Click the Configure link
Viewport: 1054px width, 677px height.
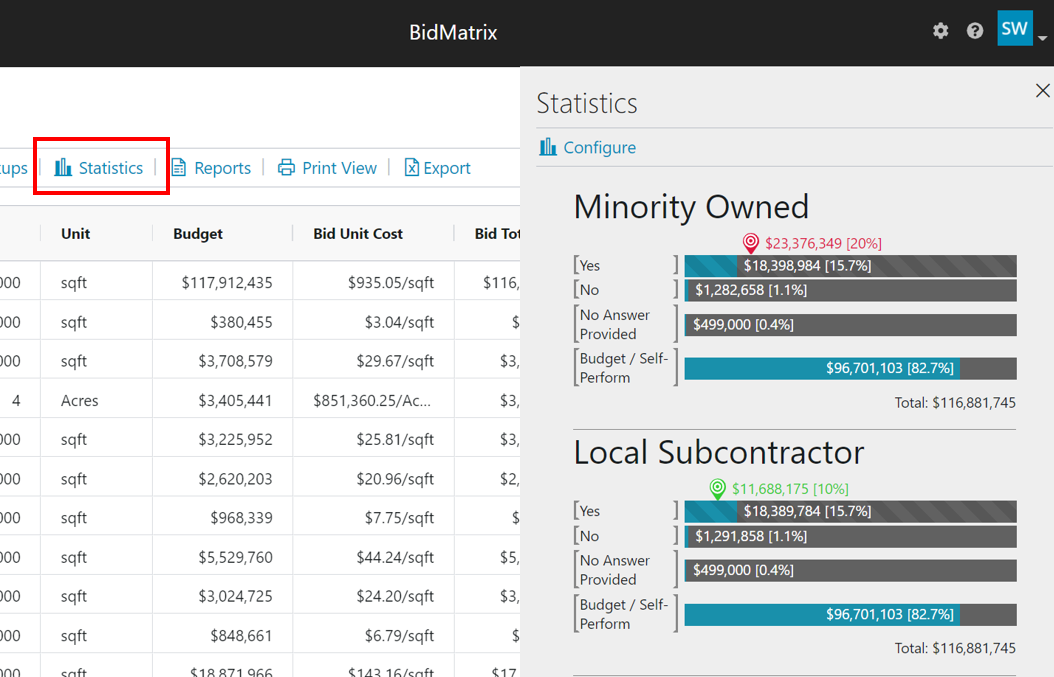598,146
